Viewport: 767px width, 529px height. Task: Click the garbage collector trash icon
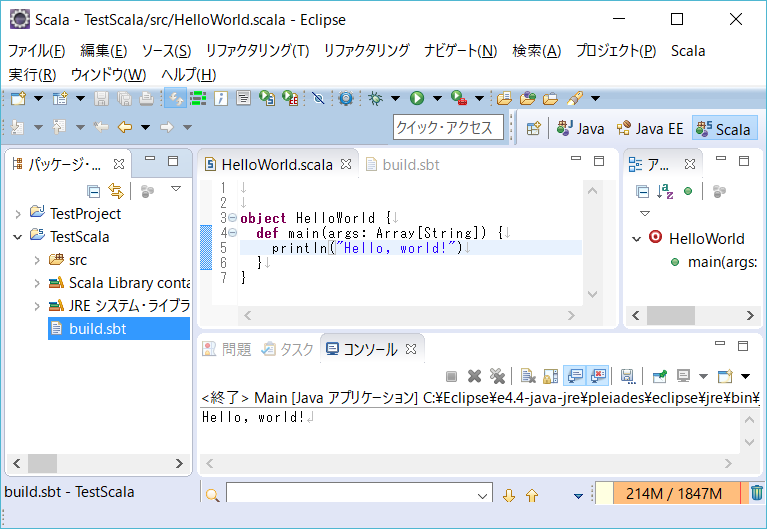tap(756, 492)
